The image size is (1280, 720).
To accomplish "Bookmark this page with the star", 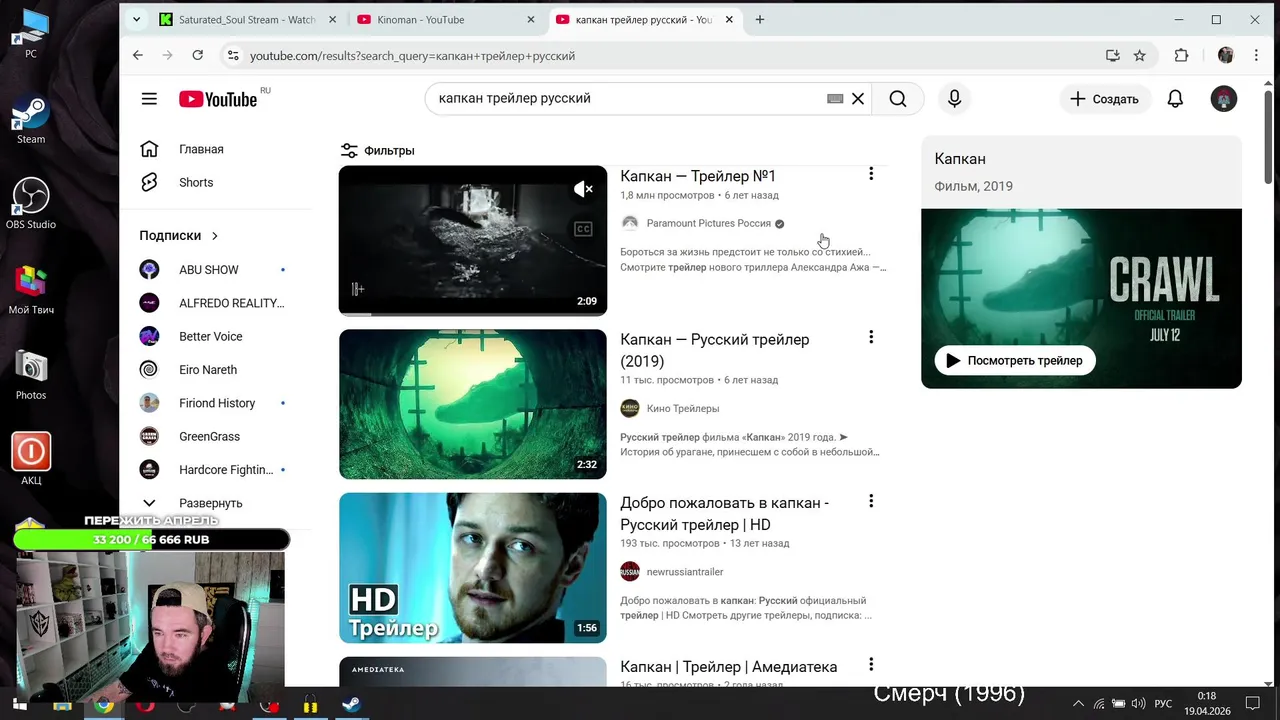I will [x=1140, y=56].
